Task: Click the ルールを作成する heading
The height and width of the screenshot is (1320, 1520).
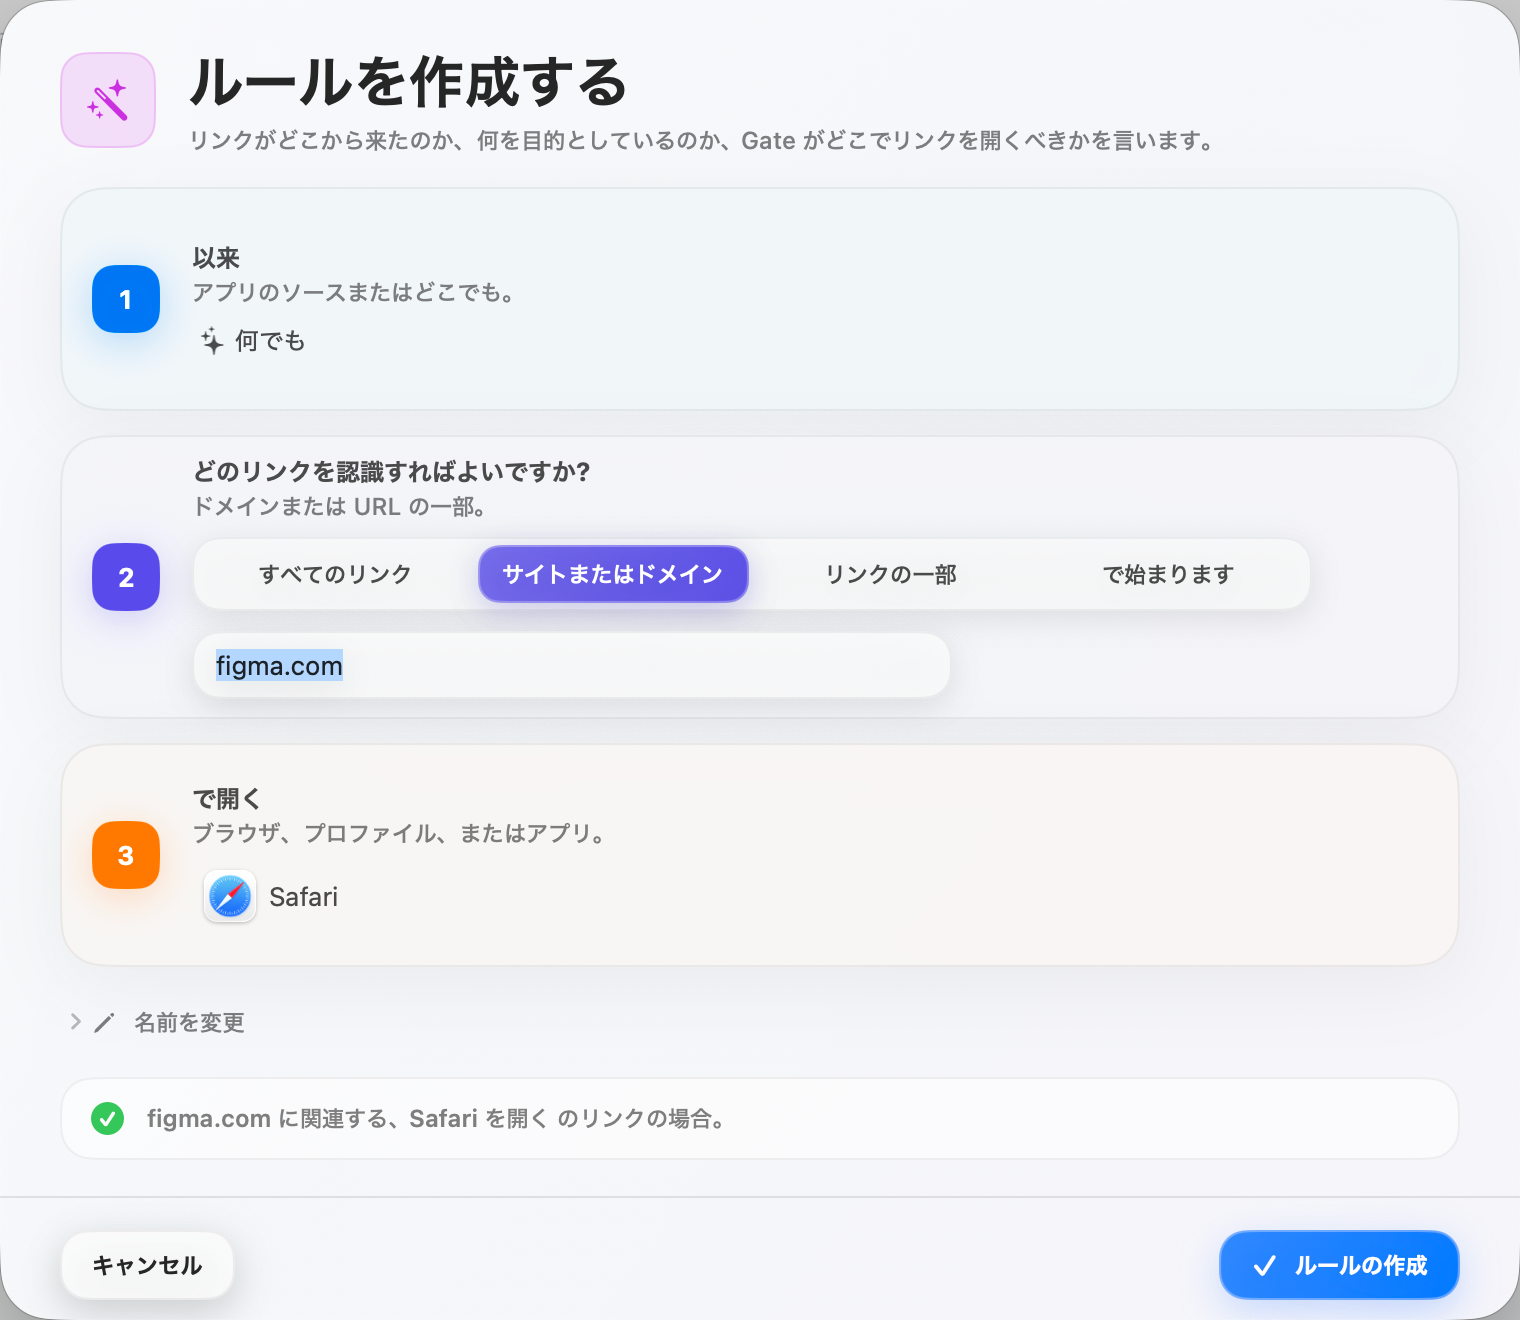Action: (x=408, y=82)
